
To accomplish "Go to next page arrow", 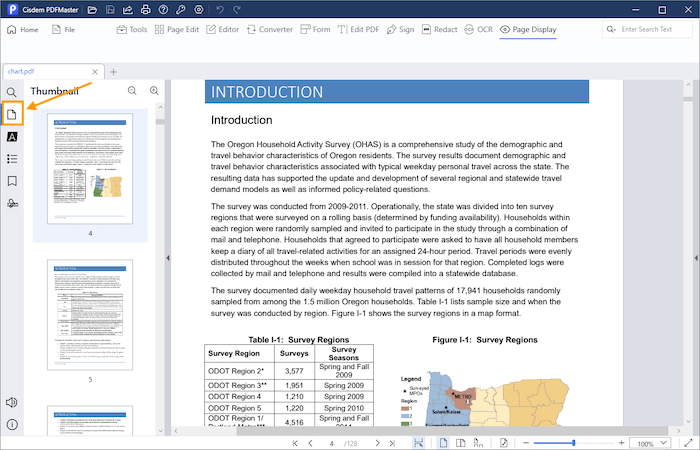I will point(377,443).
